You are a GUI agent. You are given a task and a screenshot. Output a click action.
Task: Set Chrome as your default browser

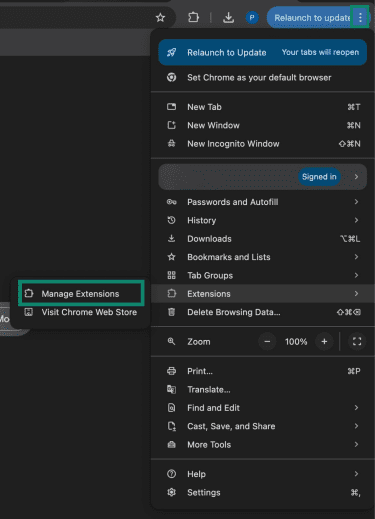[263, 78]
